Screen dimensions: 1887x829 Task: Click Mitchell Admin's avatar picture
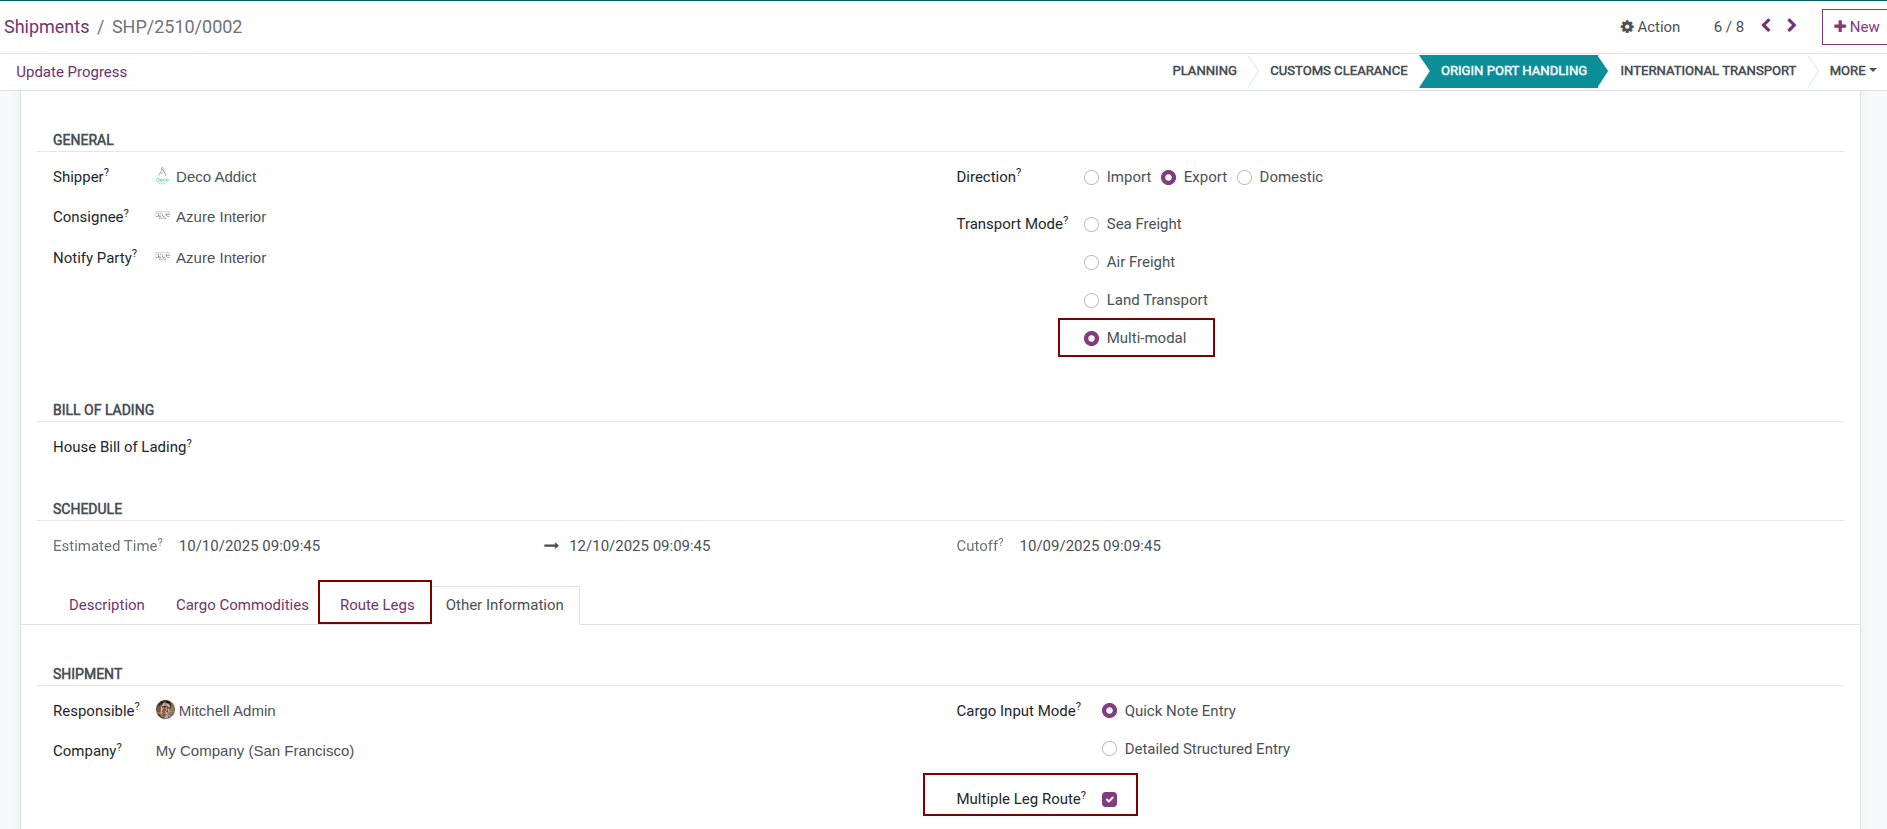click(x=166, y=710)
